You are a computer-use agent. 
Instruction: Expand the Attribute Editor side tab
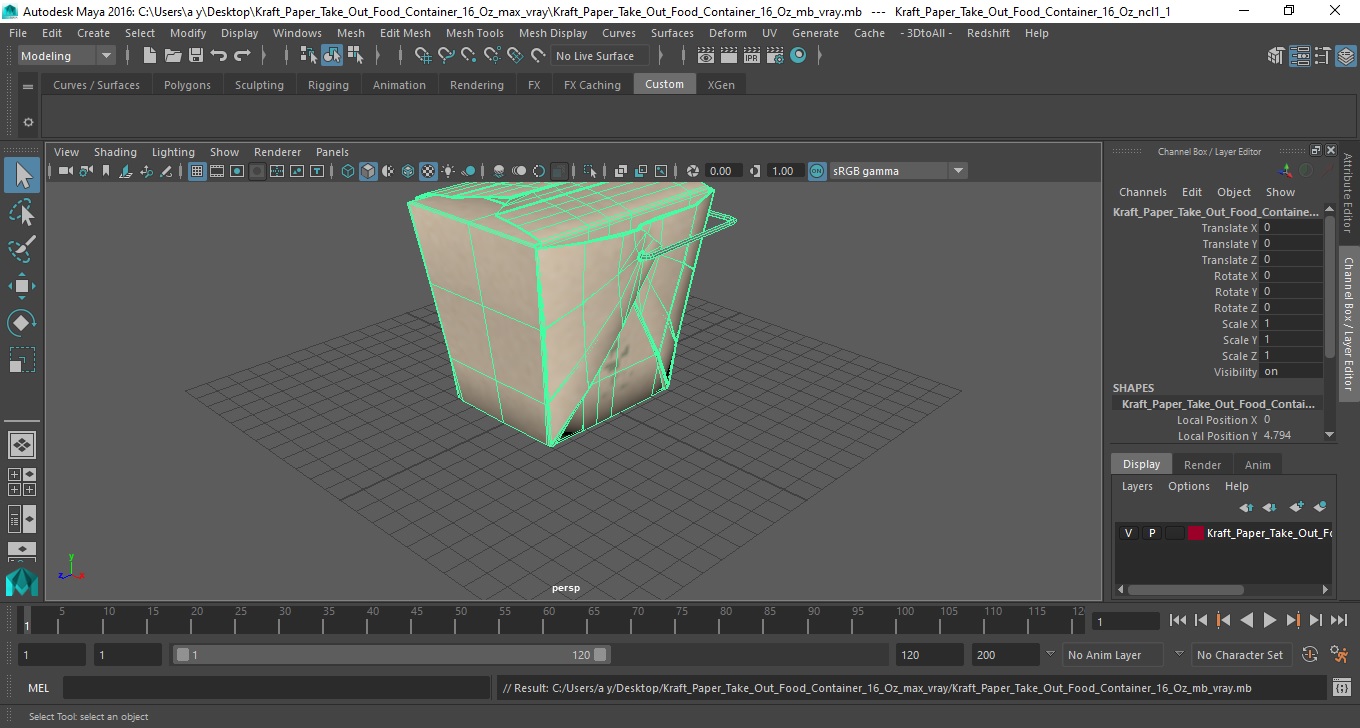[x=1348, y=194]
